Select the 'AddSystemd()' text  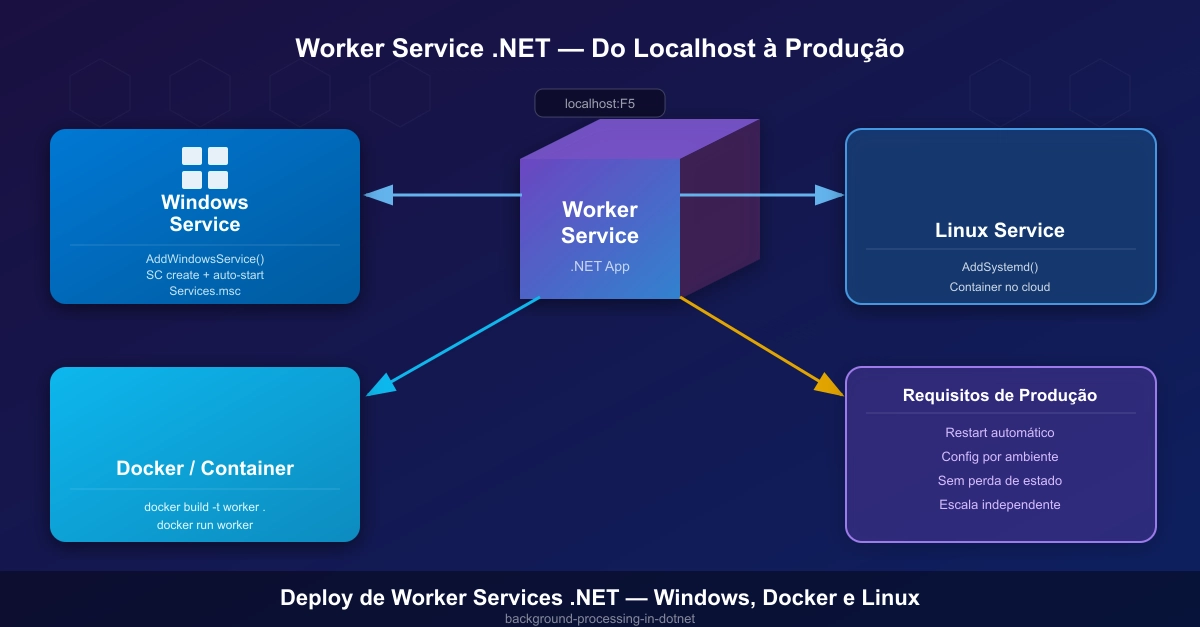click(x=1000, y=267)
